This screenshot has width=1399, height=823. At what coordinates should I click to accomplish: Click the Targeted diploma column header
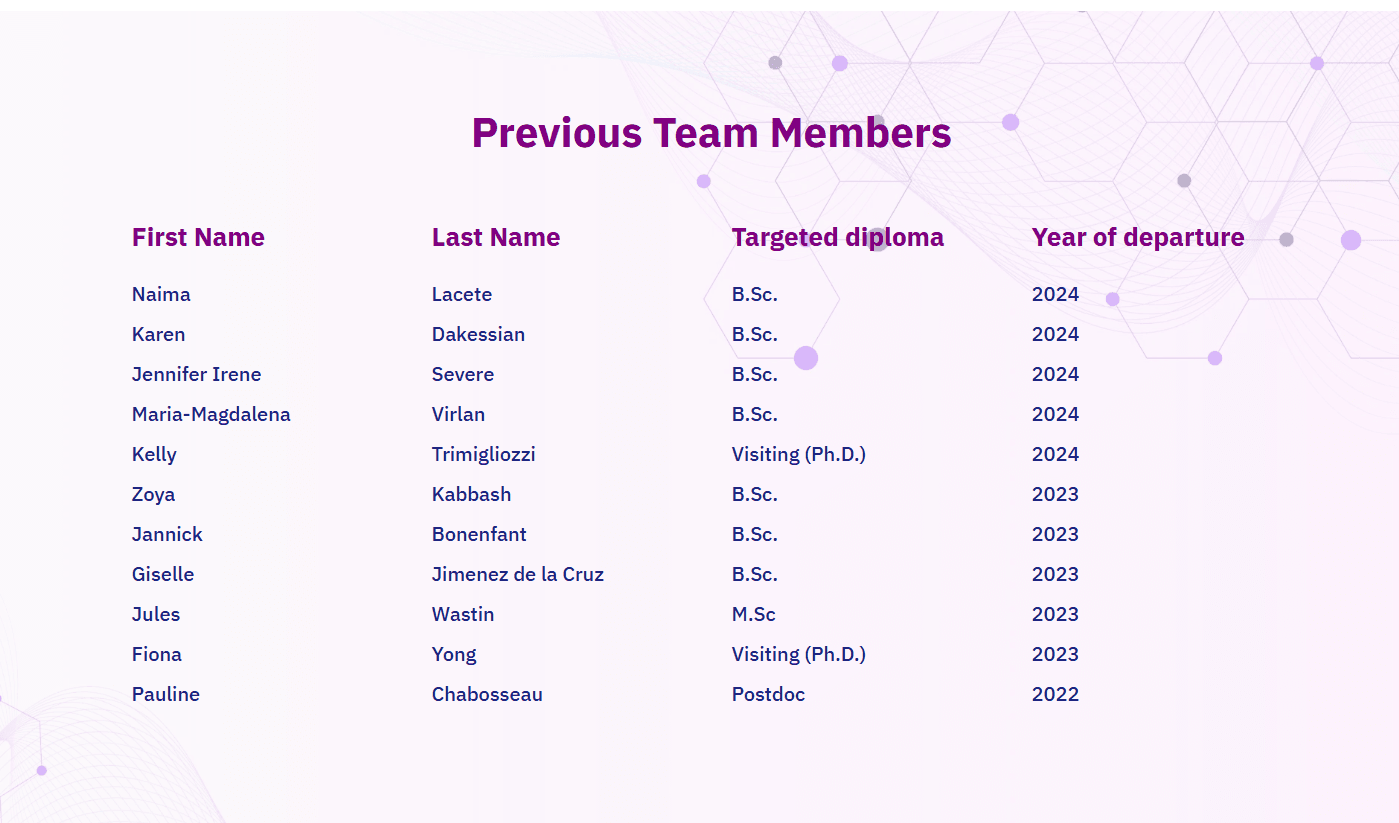pos(838,237)
